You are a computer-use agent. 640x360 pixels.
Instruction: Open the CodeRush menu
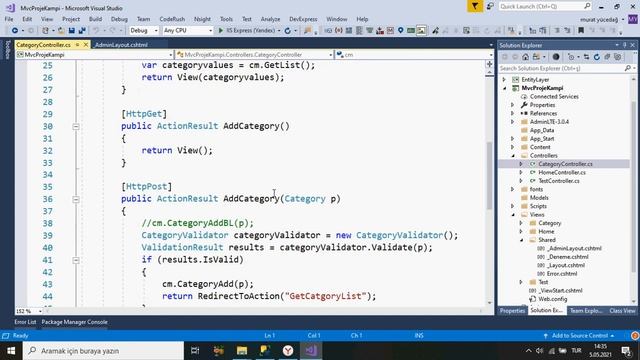(x=172, y=19)
